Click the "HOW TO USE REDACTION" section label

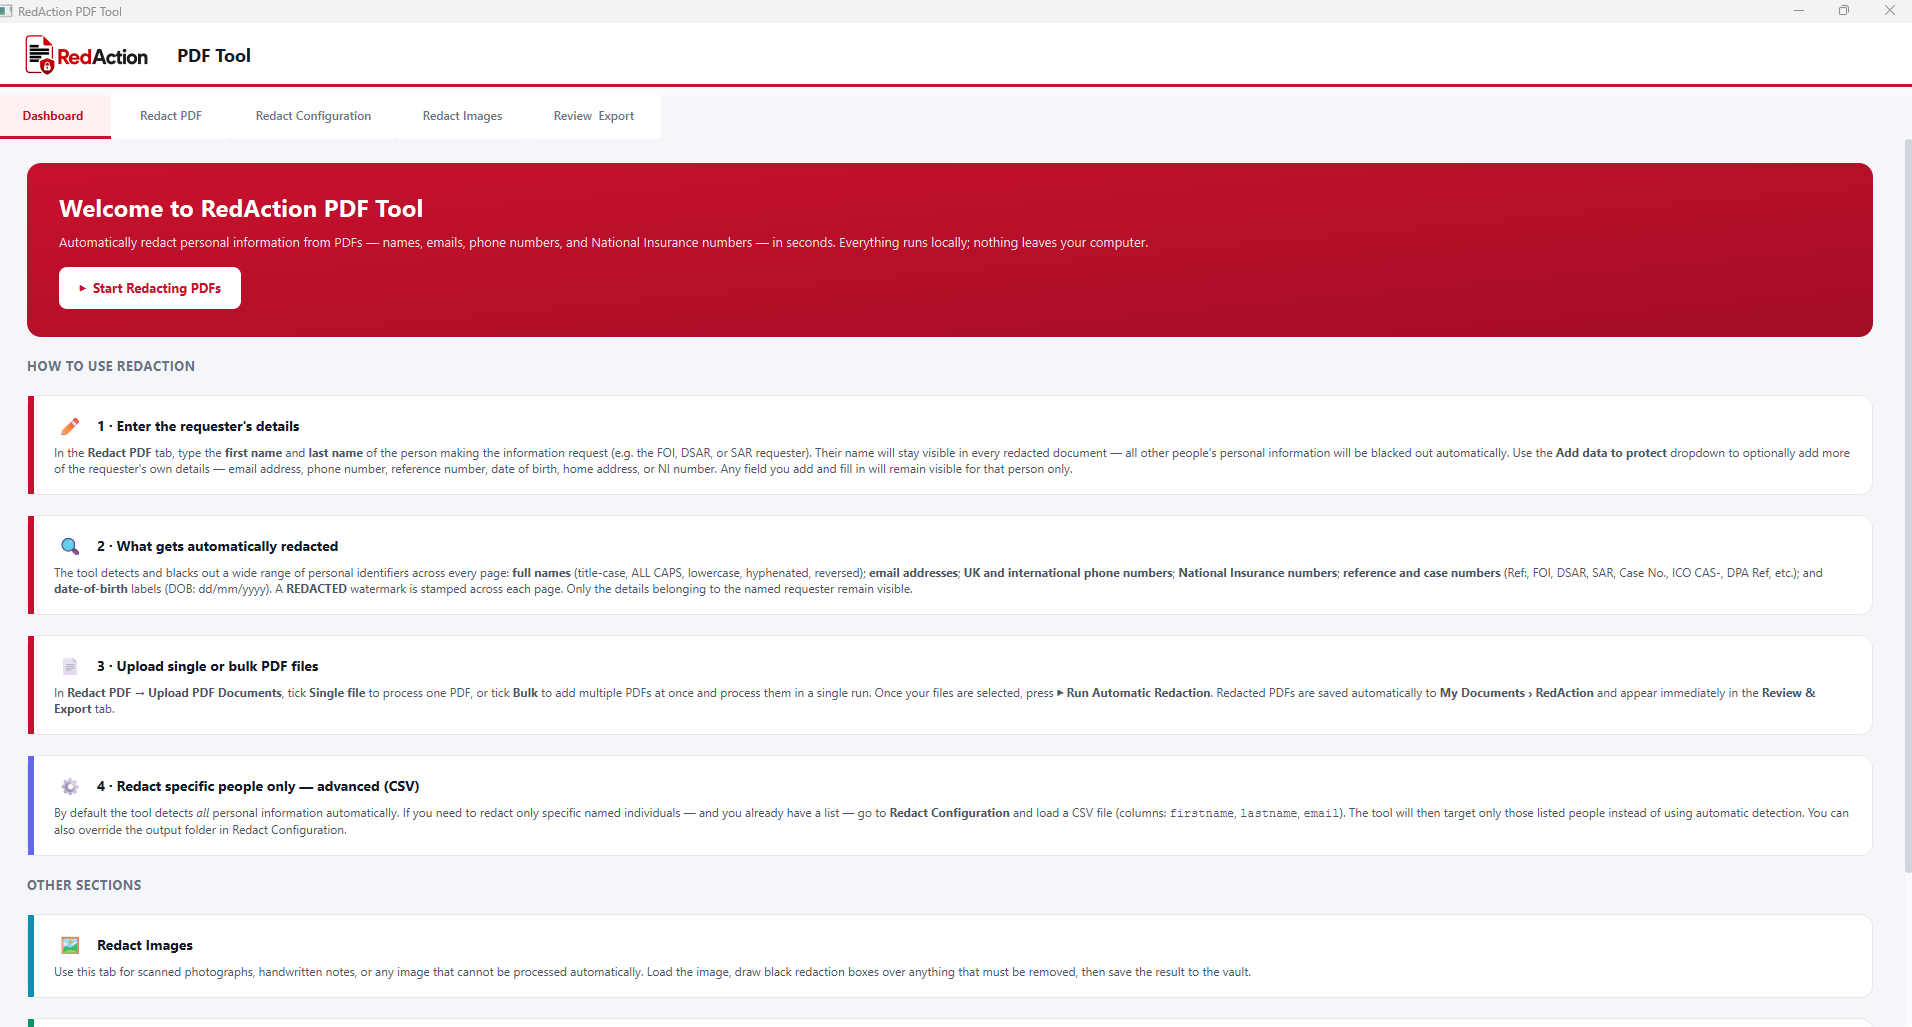111,366
